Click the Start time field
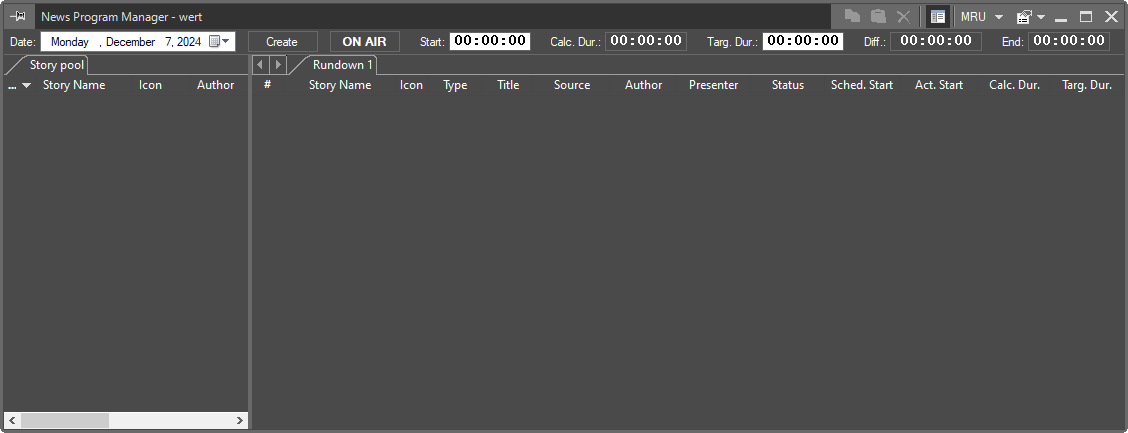This screenshot has width=1128, height=433. (489, 41)
